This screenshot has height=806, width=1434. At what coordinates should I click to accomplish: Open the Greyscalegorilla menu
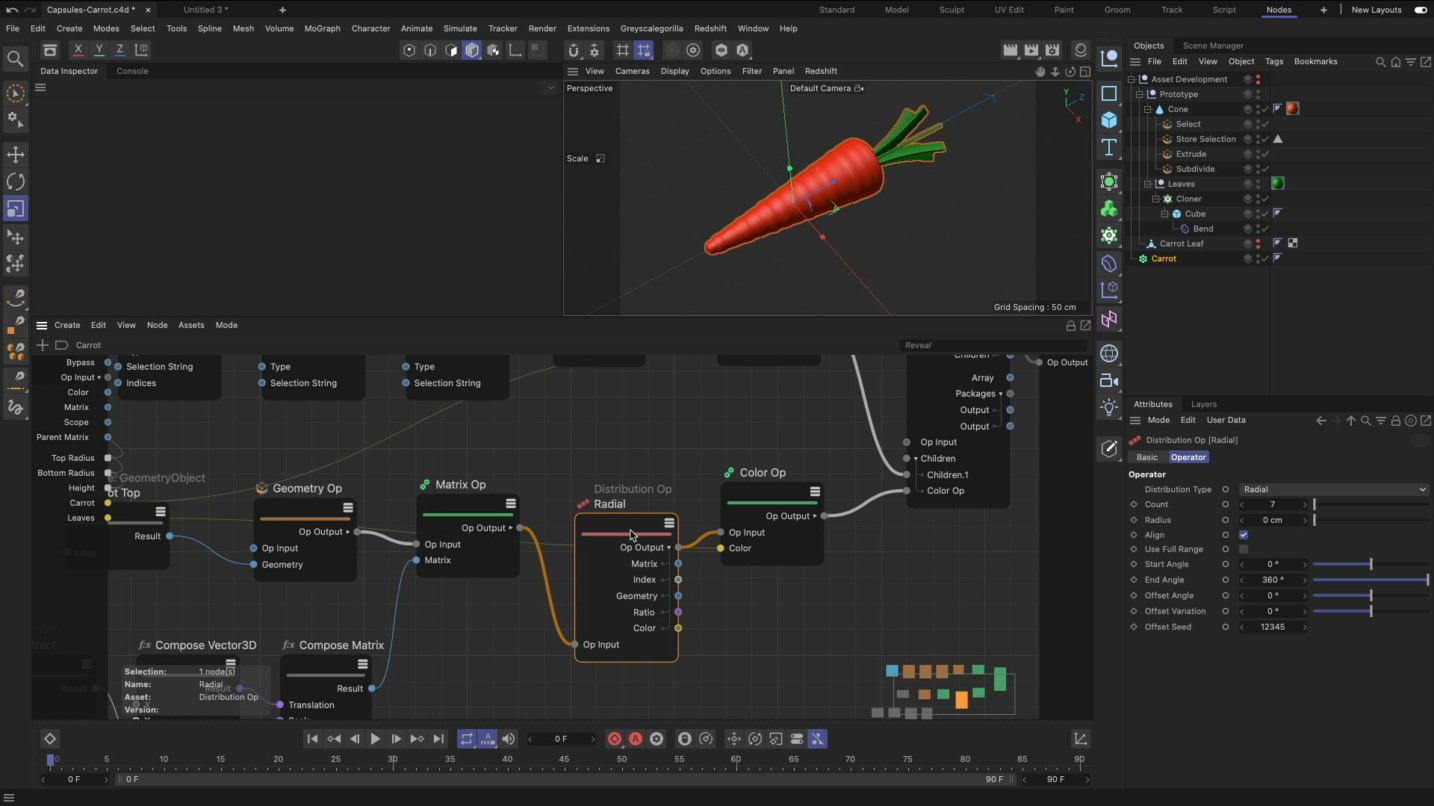click(651, 28)
